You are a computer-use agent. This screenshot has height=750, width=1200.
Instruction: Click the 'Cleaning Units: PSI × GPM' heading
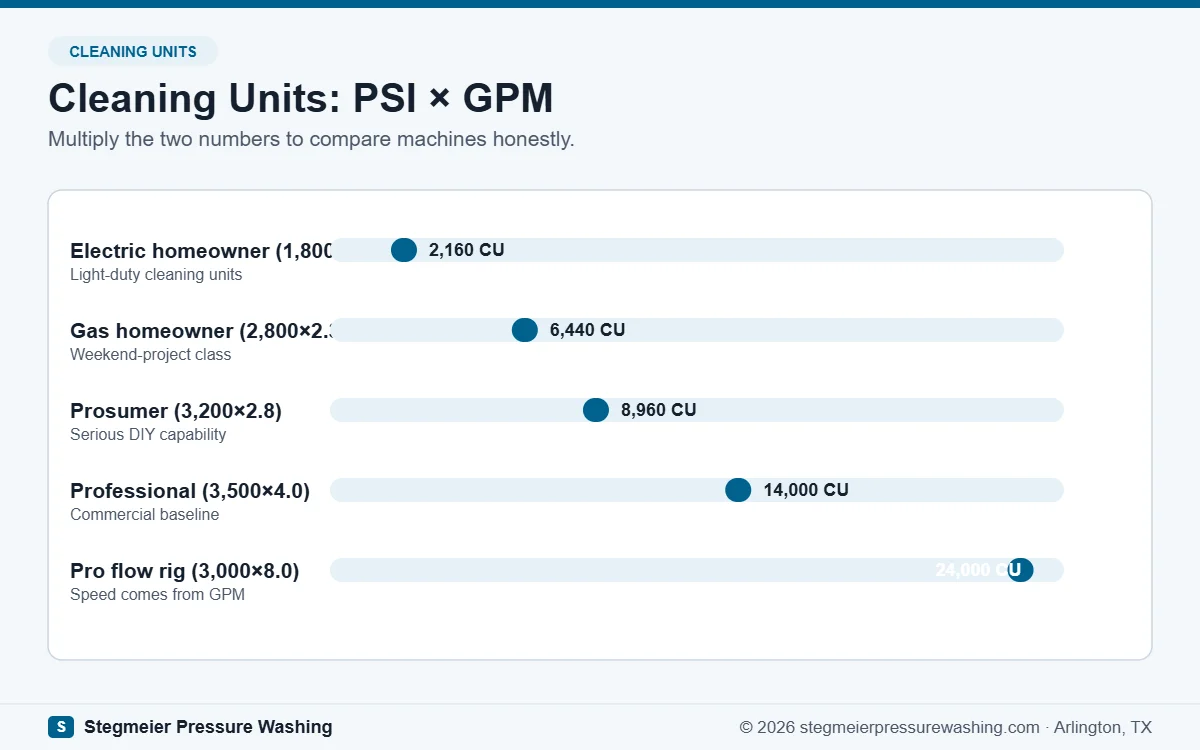pos(301,99)
